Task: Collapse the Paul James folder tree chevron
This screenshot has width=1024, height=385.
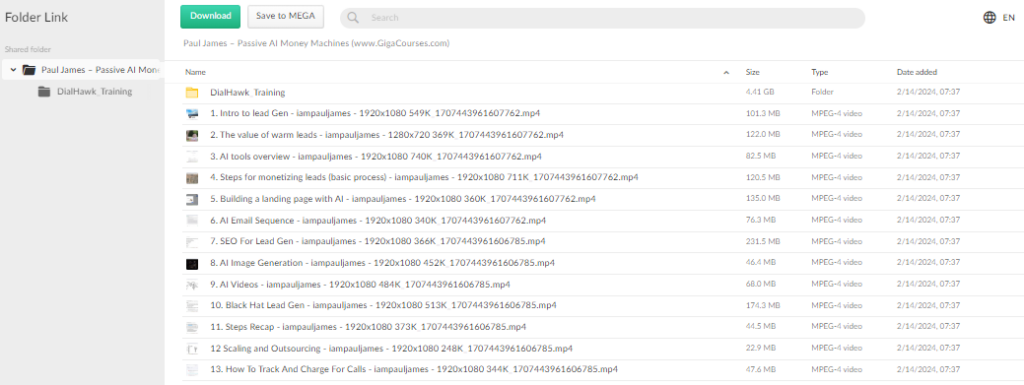Action: click(13, 70)
